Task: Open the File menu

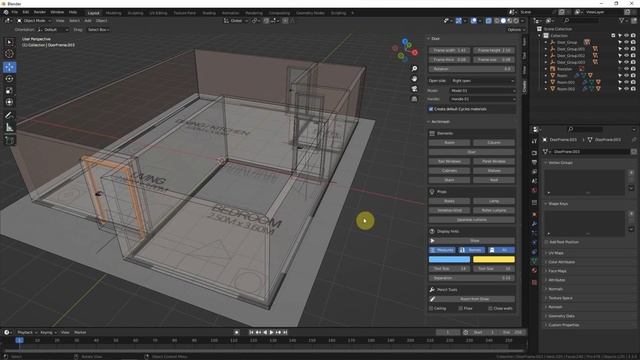Action: (x=15, y=12)
